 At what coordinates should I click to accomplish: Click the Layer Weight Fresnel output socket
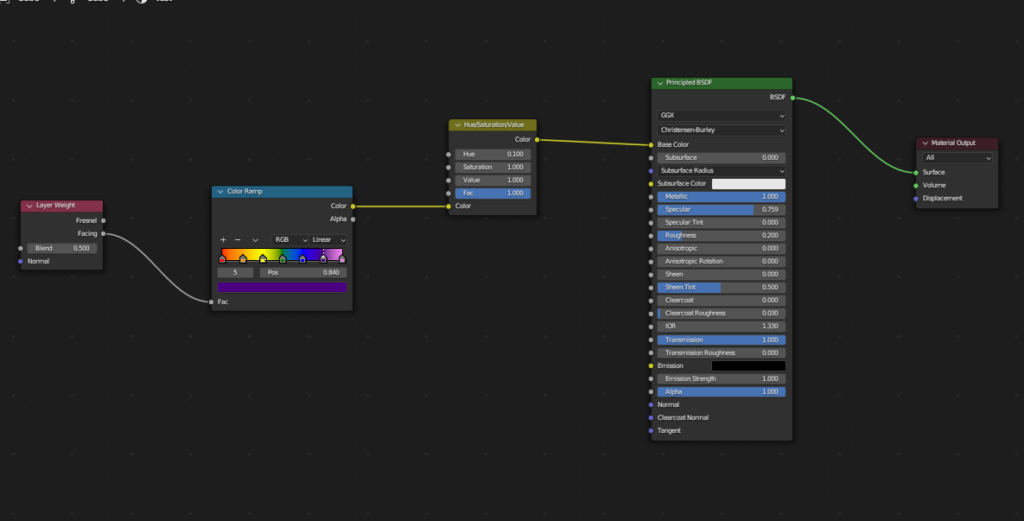(104, 220)
